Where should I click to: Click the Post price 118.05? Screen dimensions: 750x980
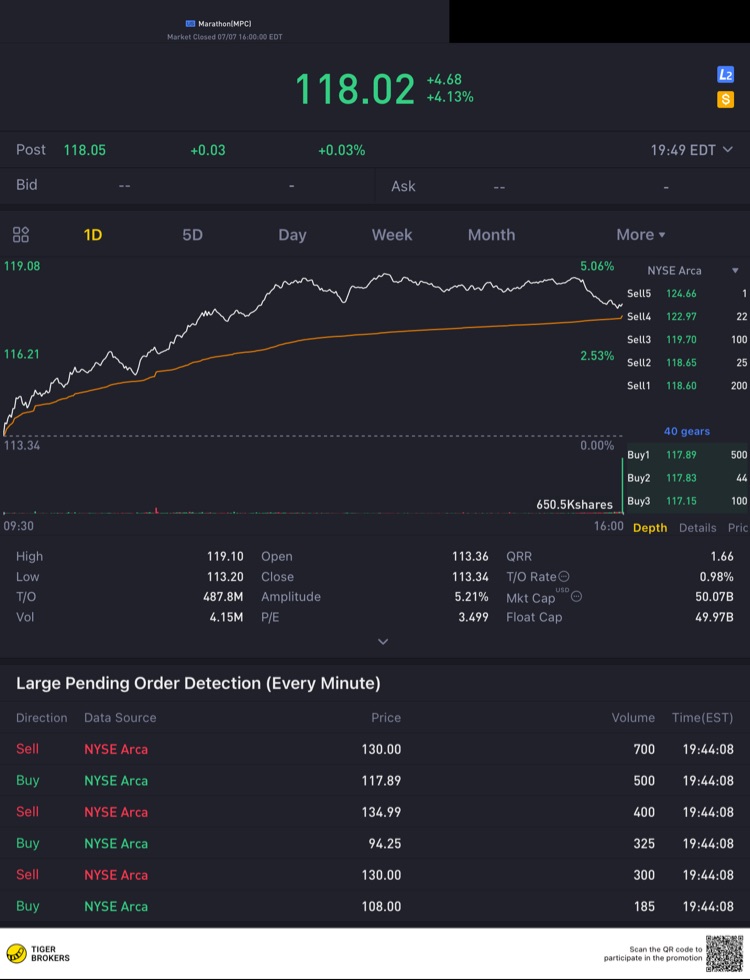[x=84, y=151]
